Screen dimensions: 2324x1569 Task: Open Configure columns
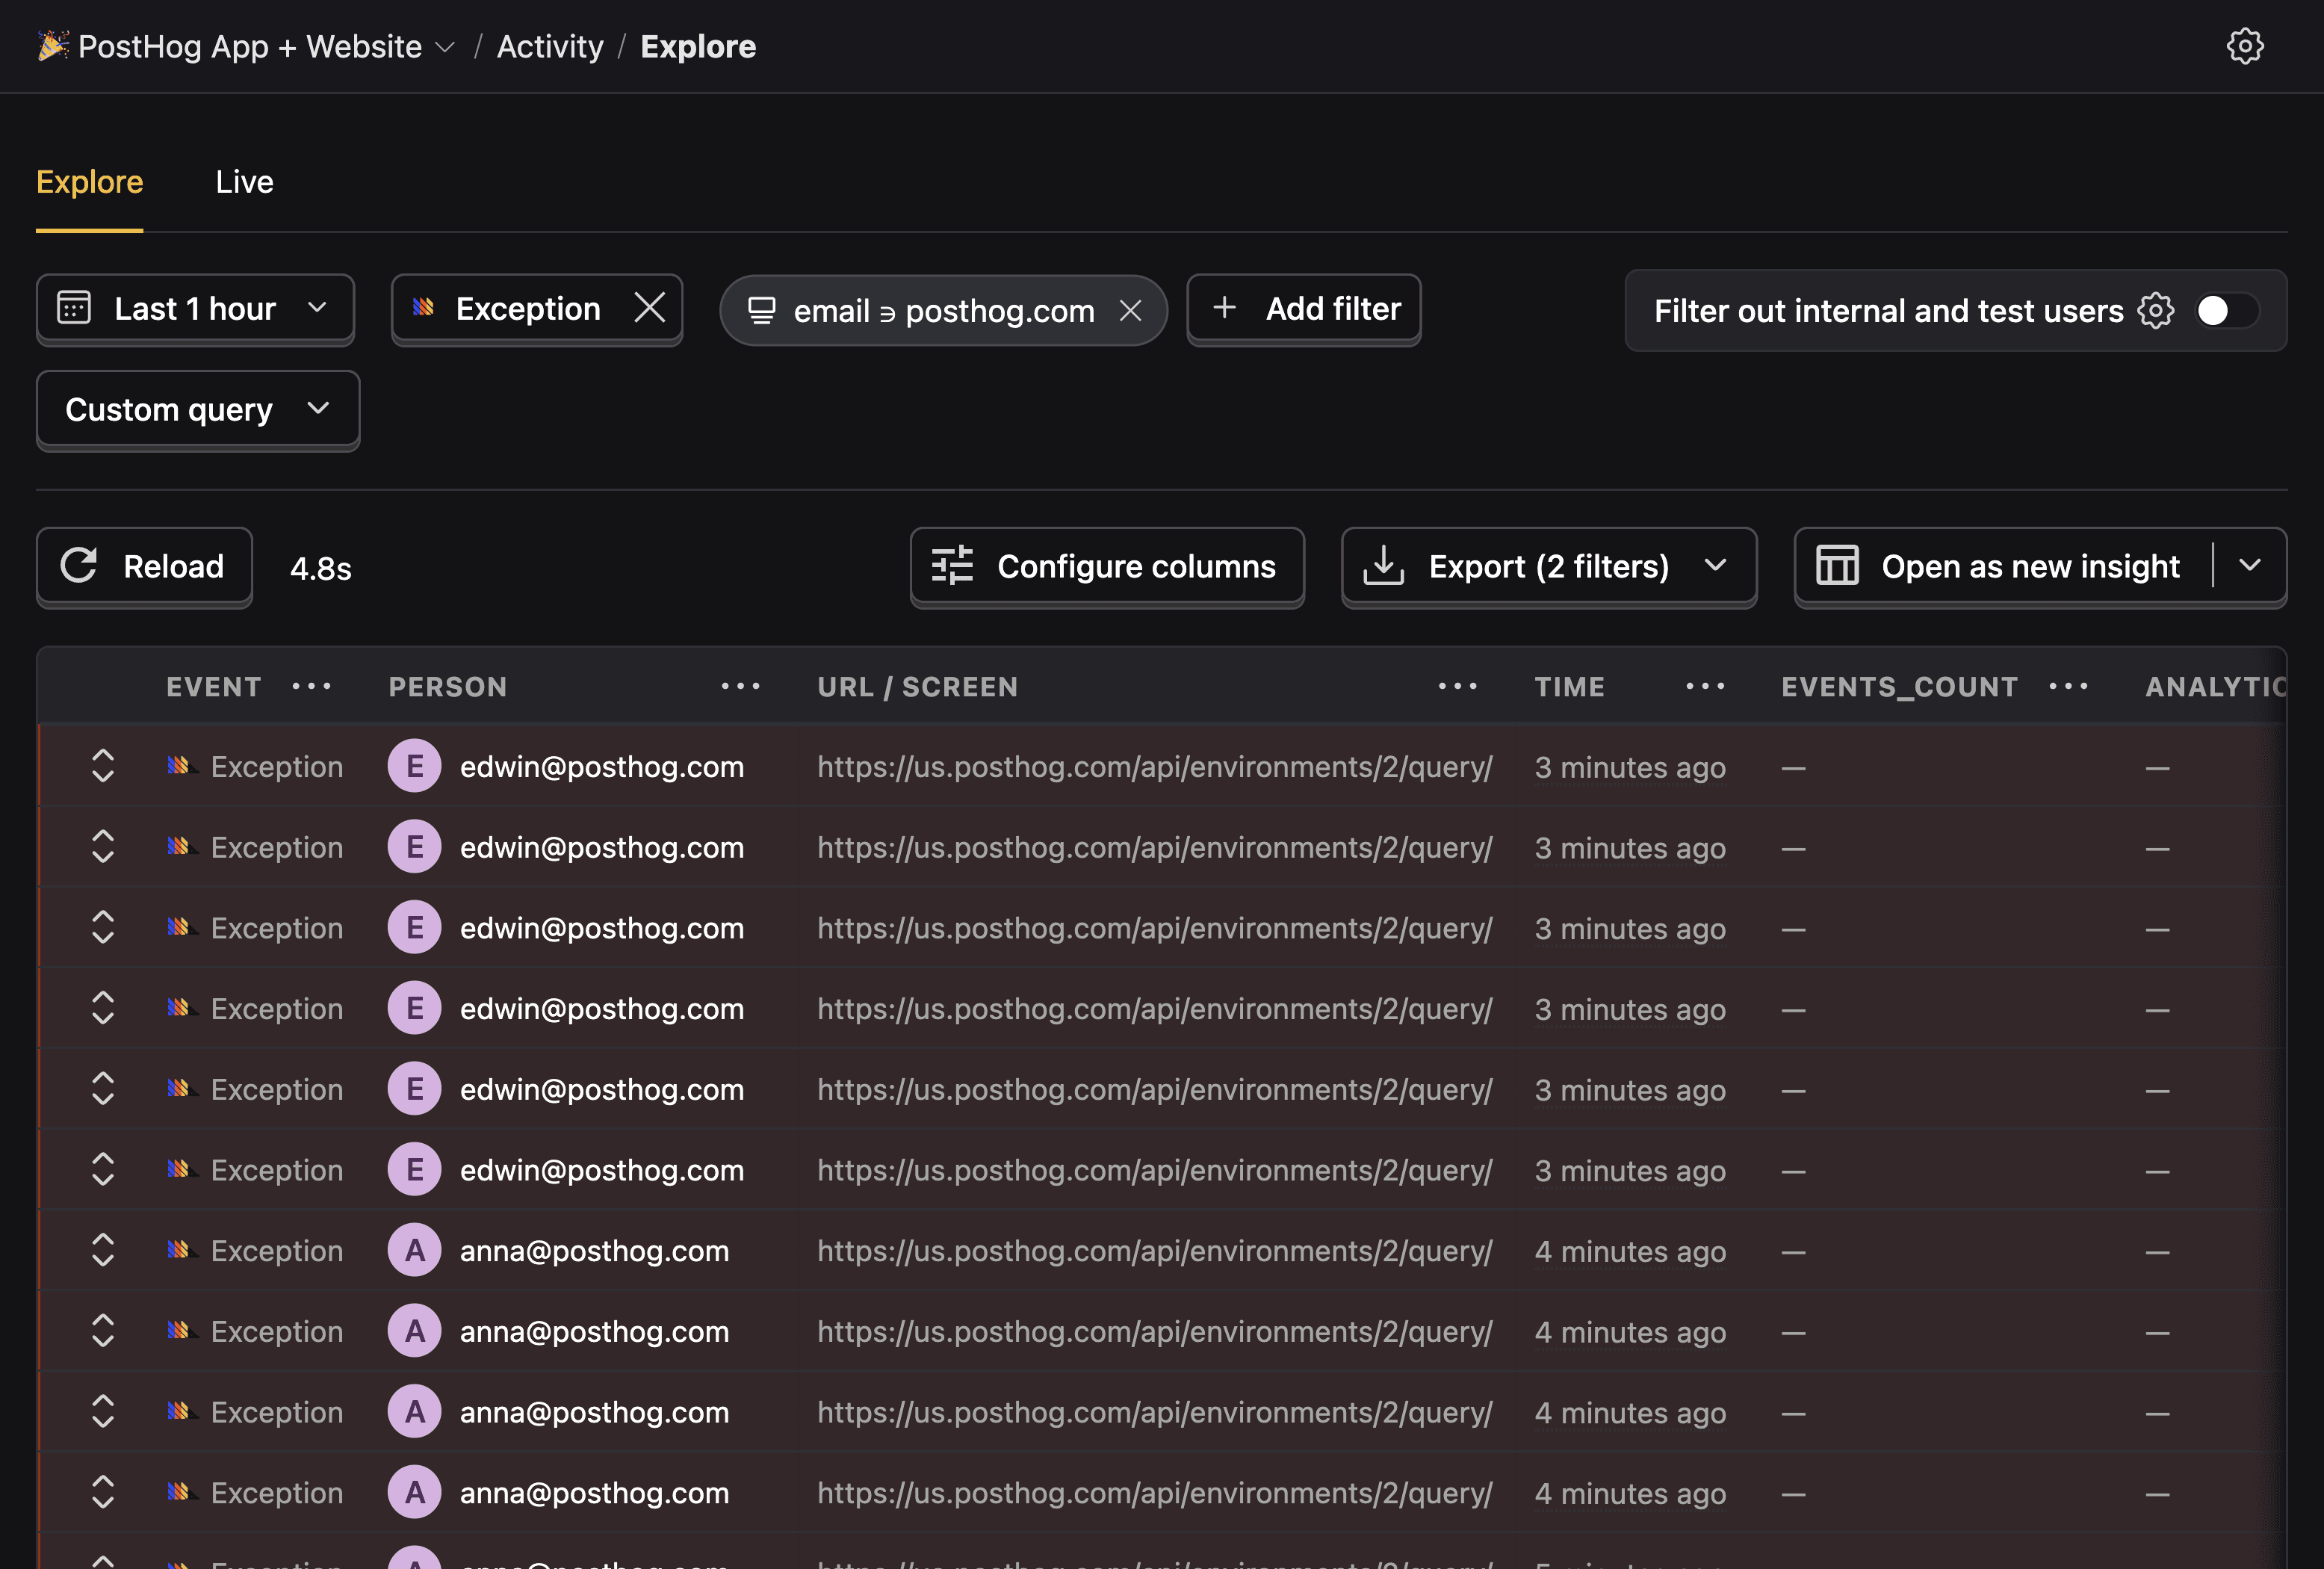pyautogui.click(x=1107, y=566)
